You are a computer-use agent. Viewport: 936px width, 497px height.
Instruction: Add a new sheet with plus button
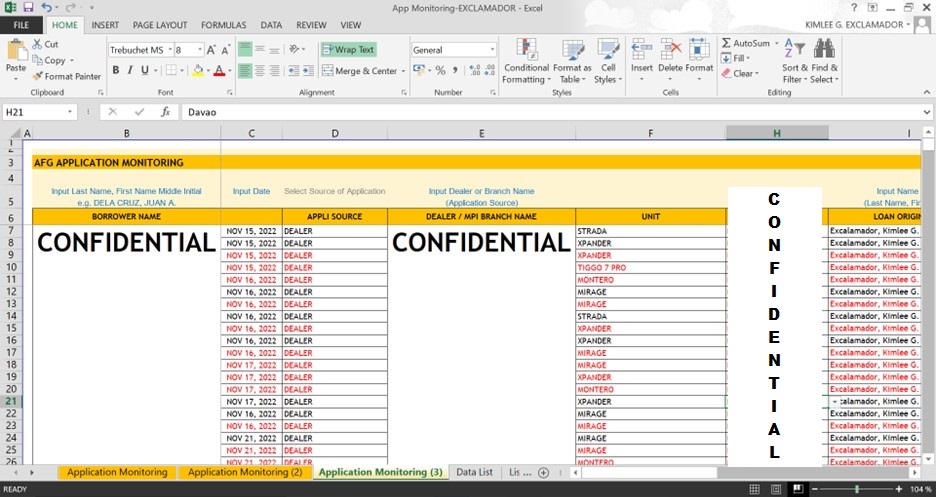click(x=543, y=473)
